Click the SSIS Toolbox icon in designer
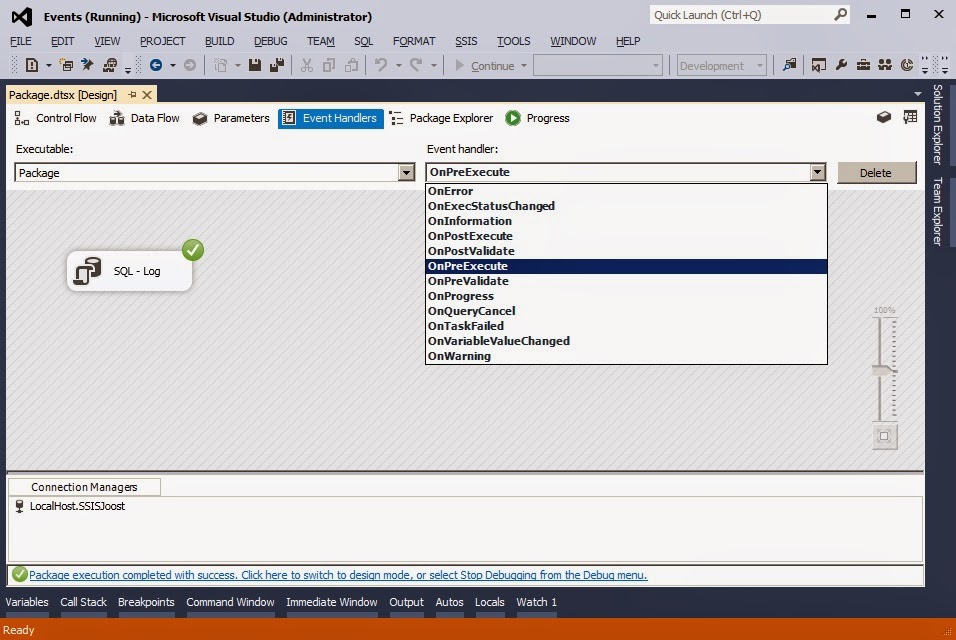 [883, 117]
